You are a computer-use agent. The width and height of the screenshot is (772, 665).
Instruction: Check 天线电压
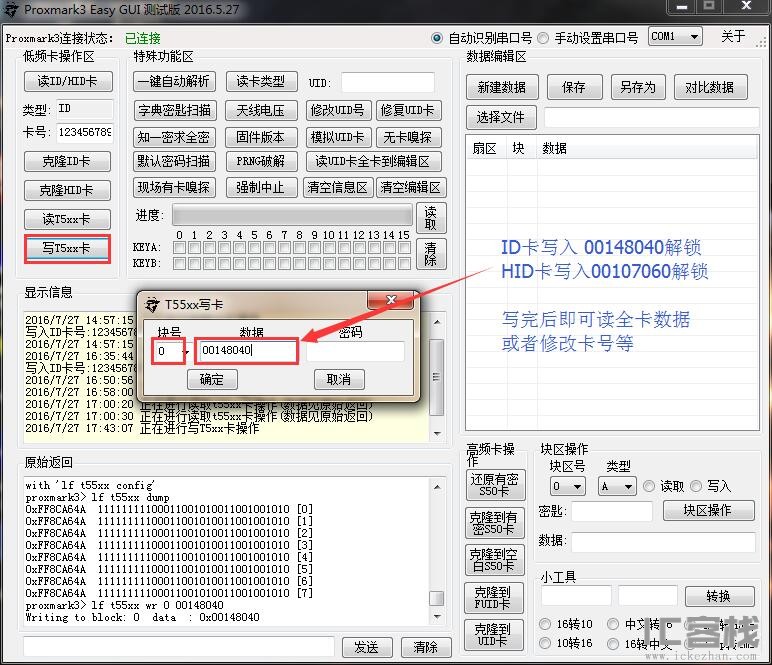(261, 110)
